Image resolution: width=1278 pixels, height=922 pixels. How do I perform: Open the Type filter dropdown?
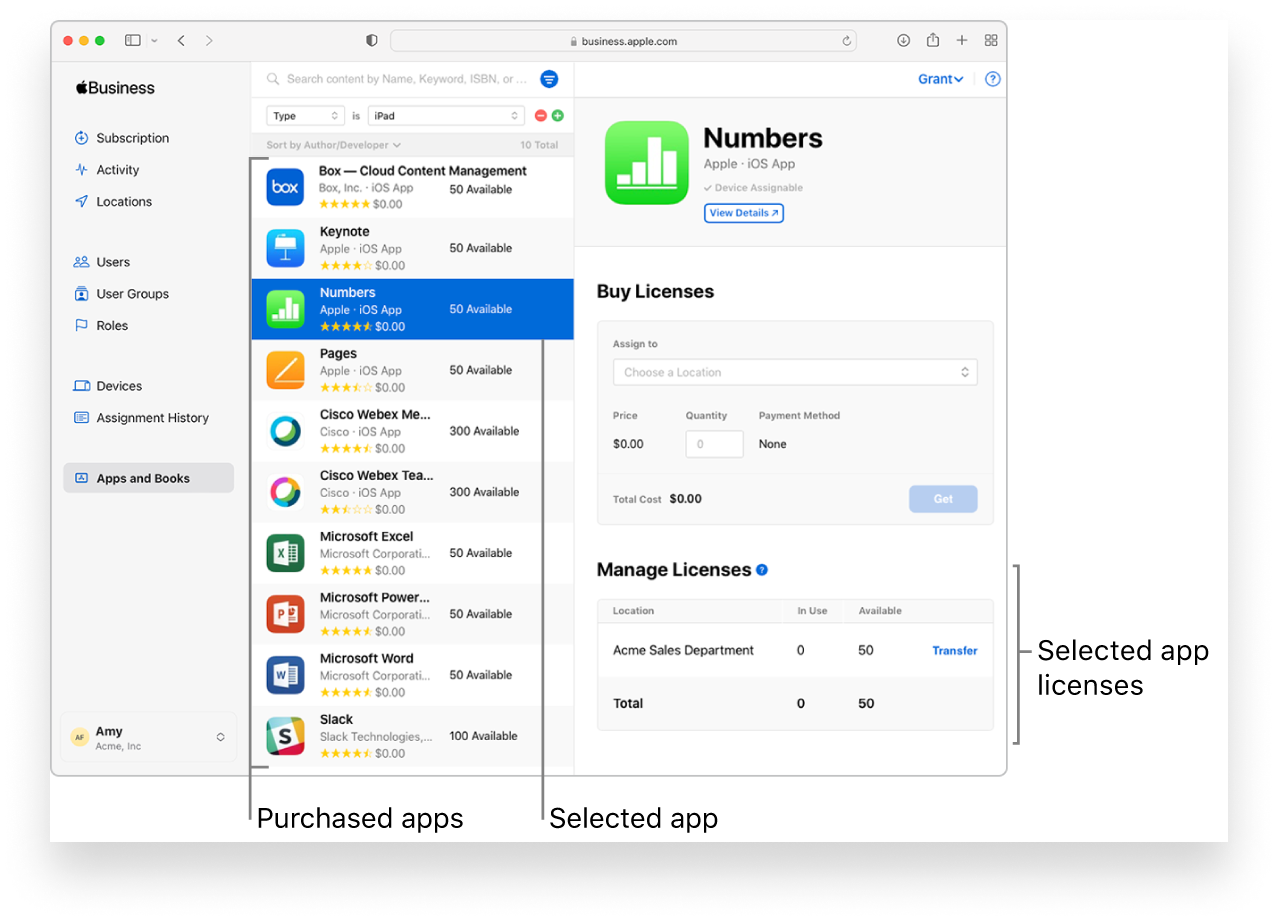pyautogui.click(x=305, y=116)
